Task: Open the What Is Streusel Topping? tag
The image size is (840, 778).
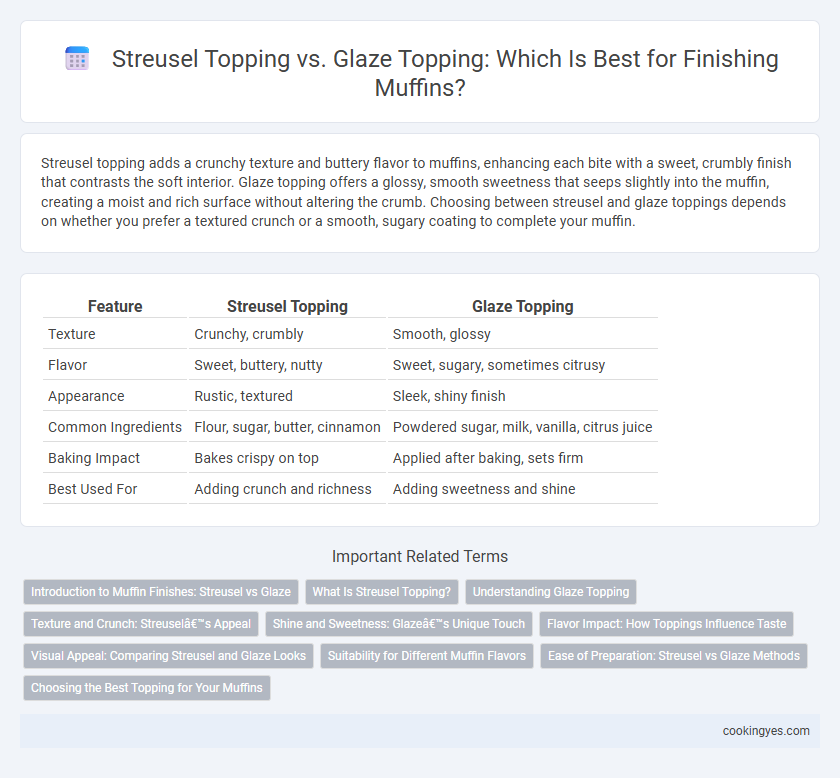Action: pyautogui.click(x=382, y=592)
